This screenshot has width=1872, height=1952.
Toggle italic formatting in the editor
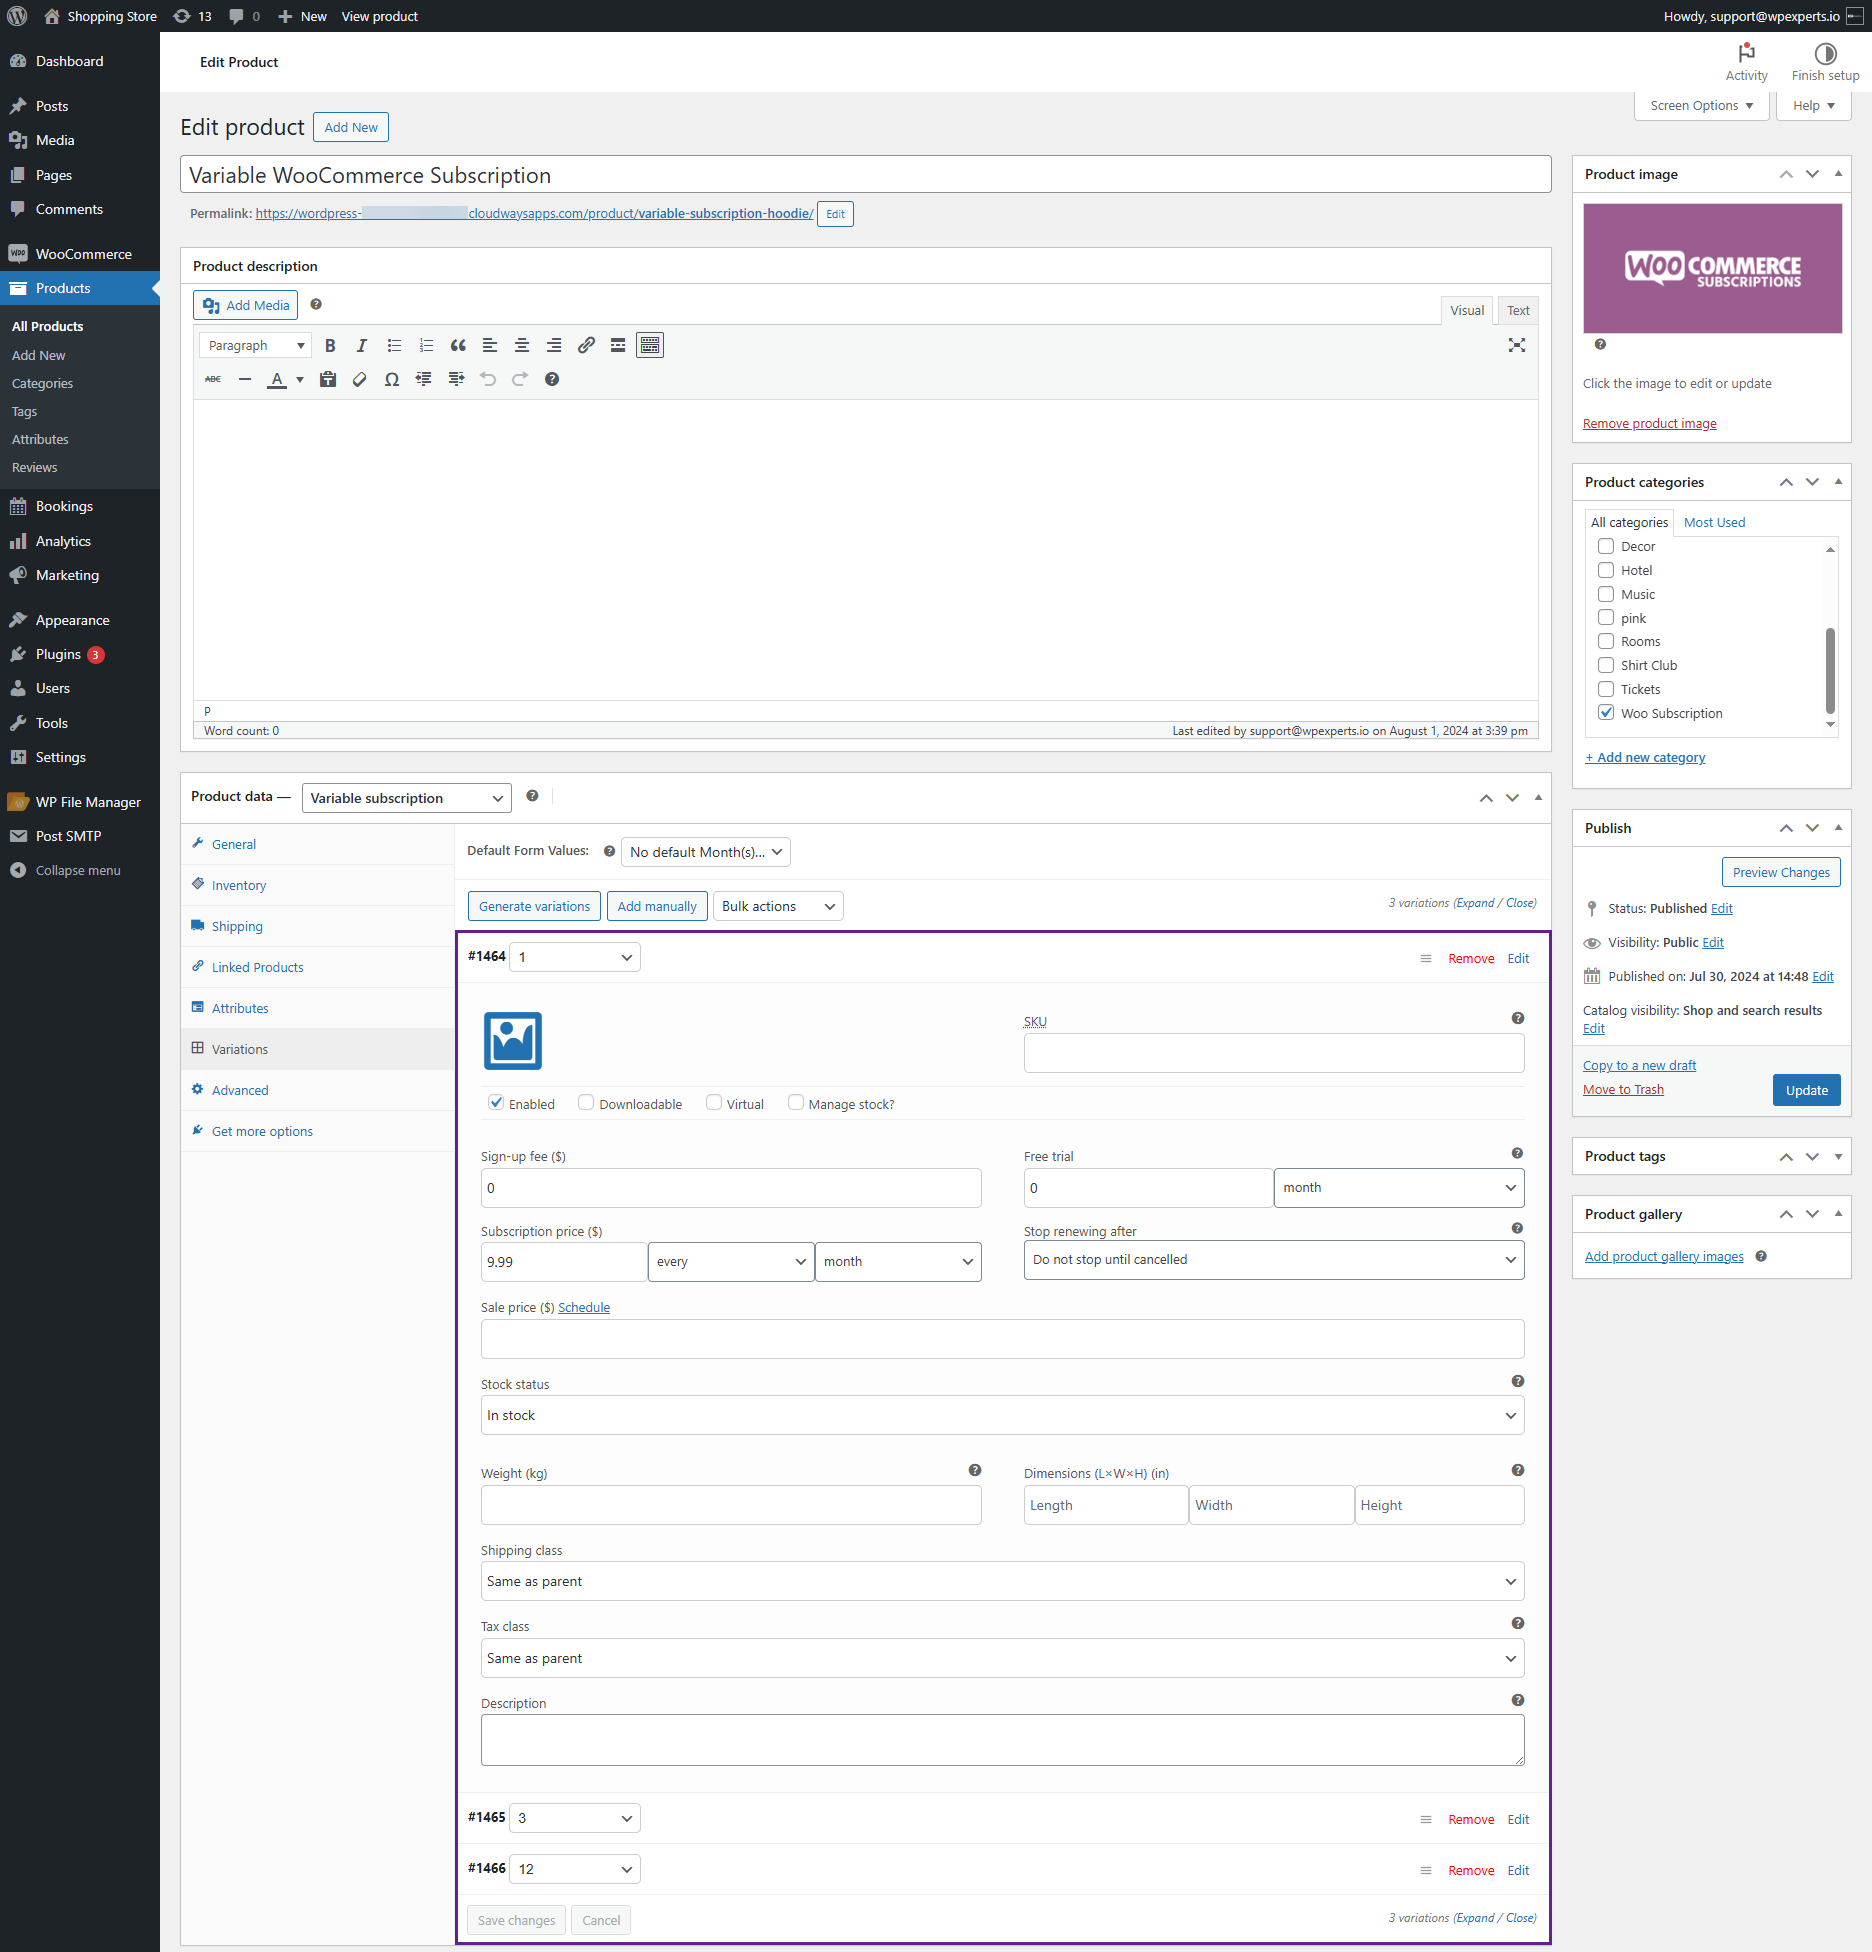click(362, 345)
